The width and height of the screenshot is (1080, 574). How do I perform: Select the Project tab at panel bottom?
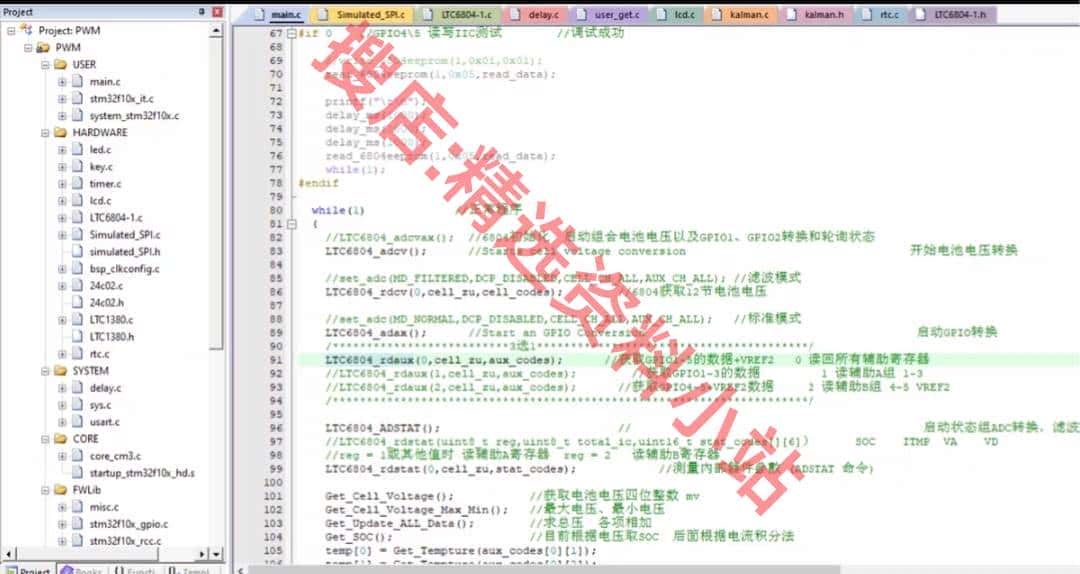[x=28, y=569]
